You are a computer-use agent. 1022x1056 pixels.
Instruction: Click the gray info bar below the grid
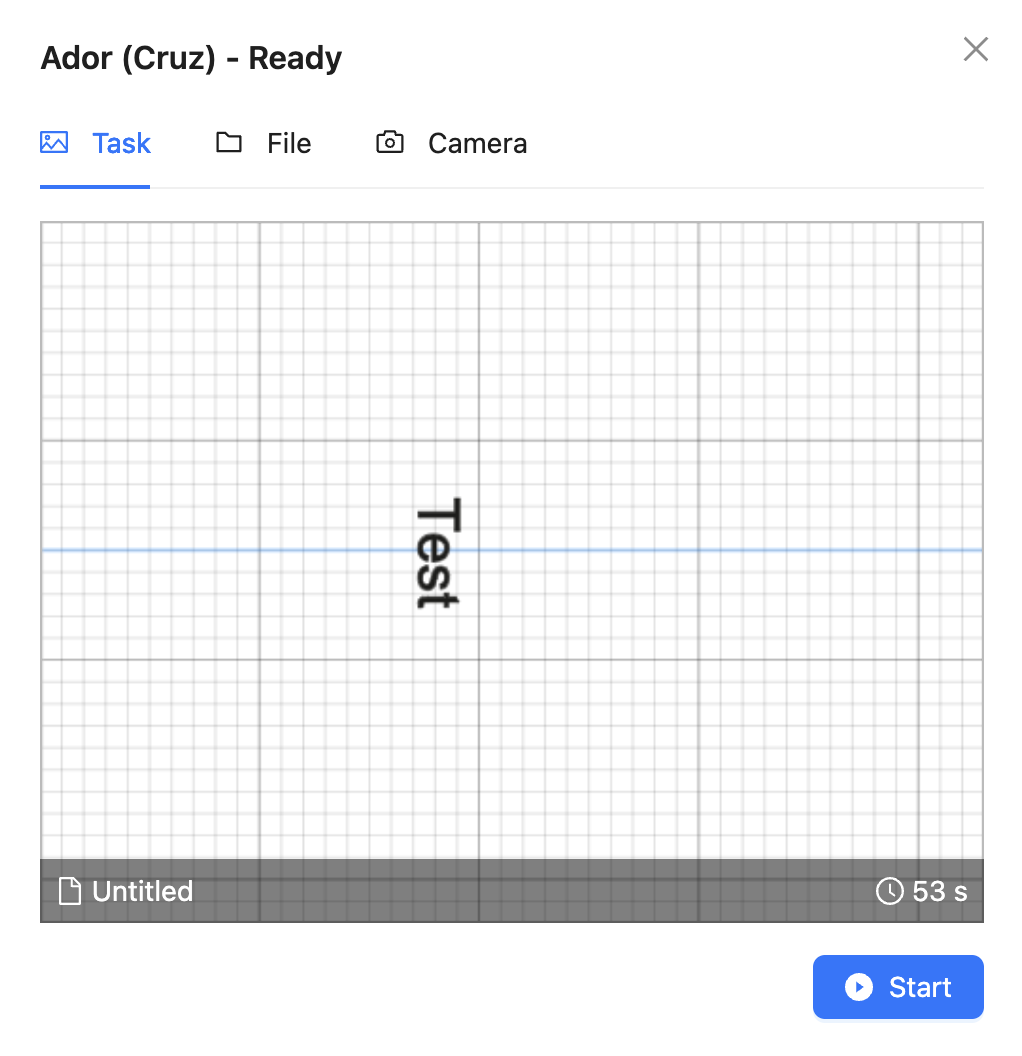[512, 891]
